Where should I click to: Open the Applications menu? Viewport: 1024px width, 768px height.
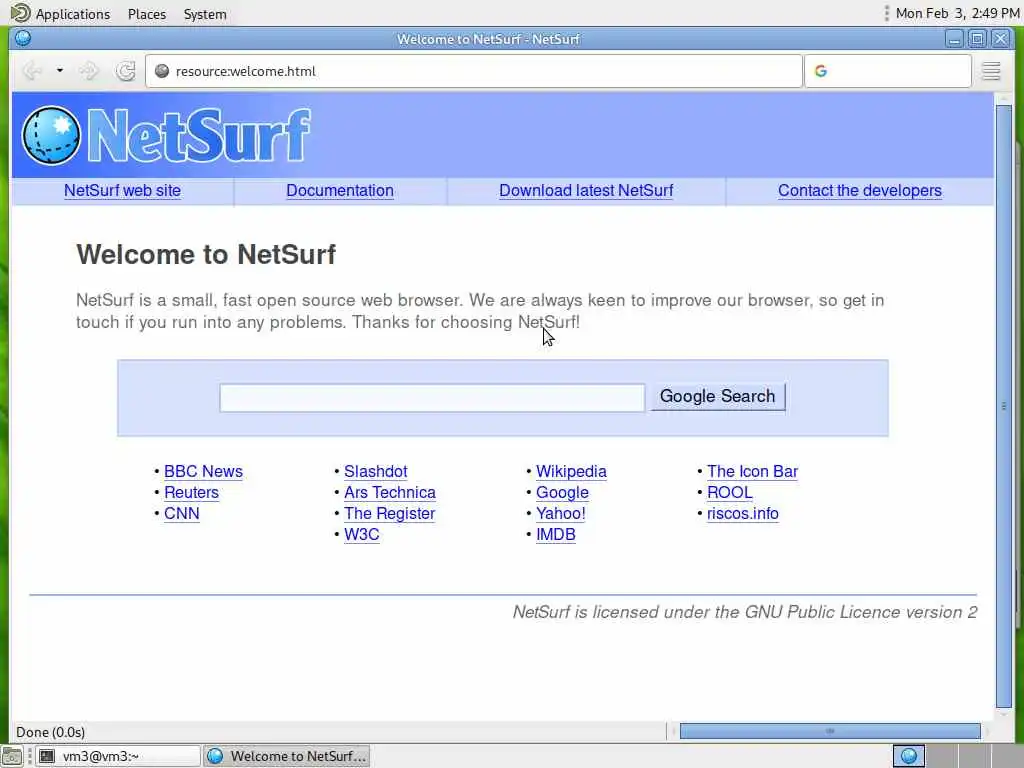(61, 14)
